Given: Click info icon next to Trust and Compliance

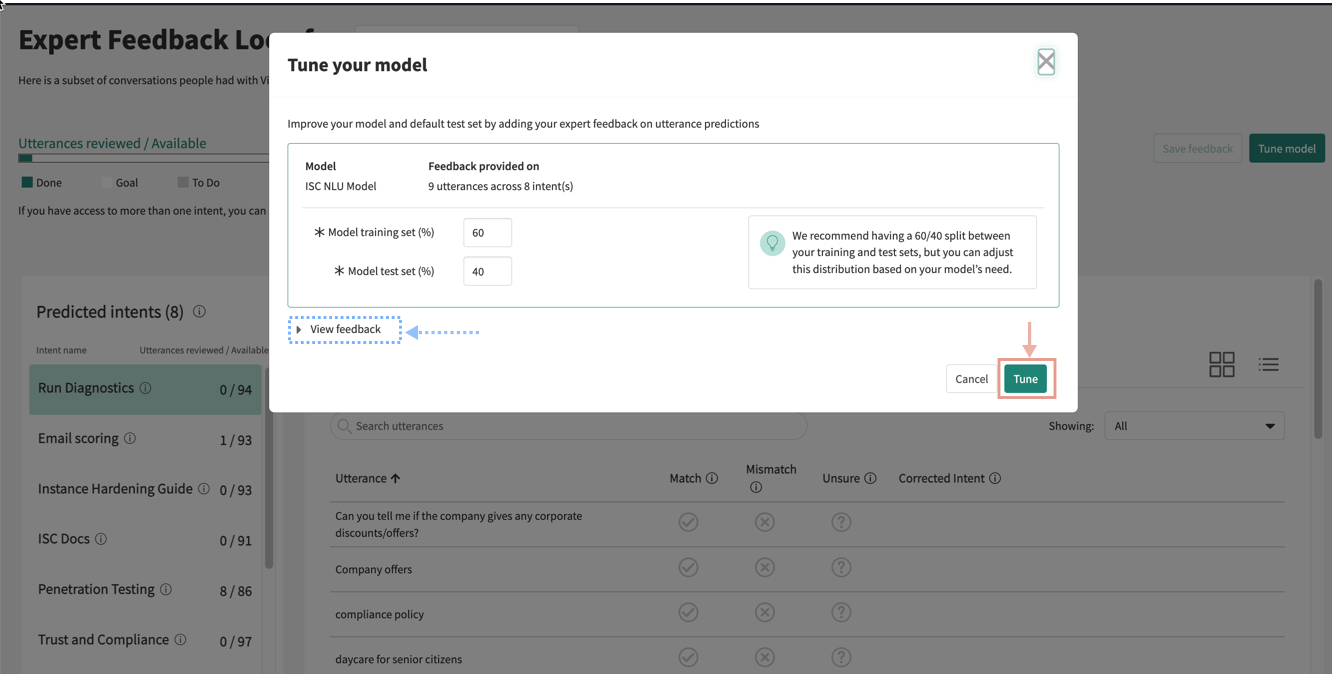Looking at the screenshot, I should coord(180,640).
